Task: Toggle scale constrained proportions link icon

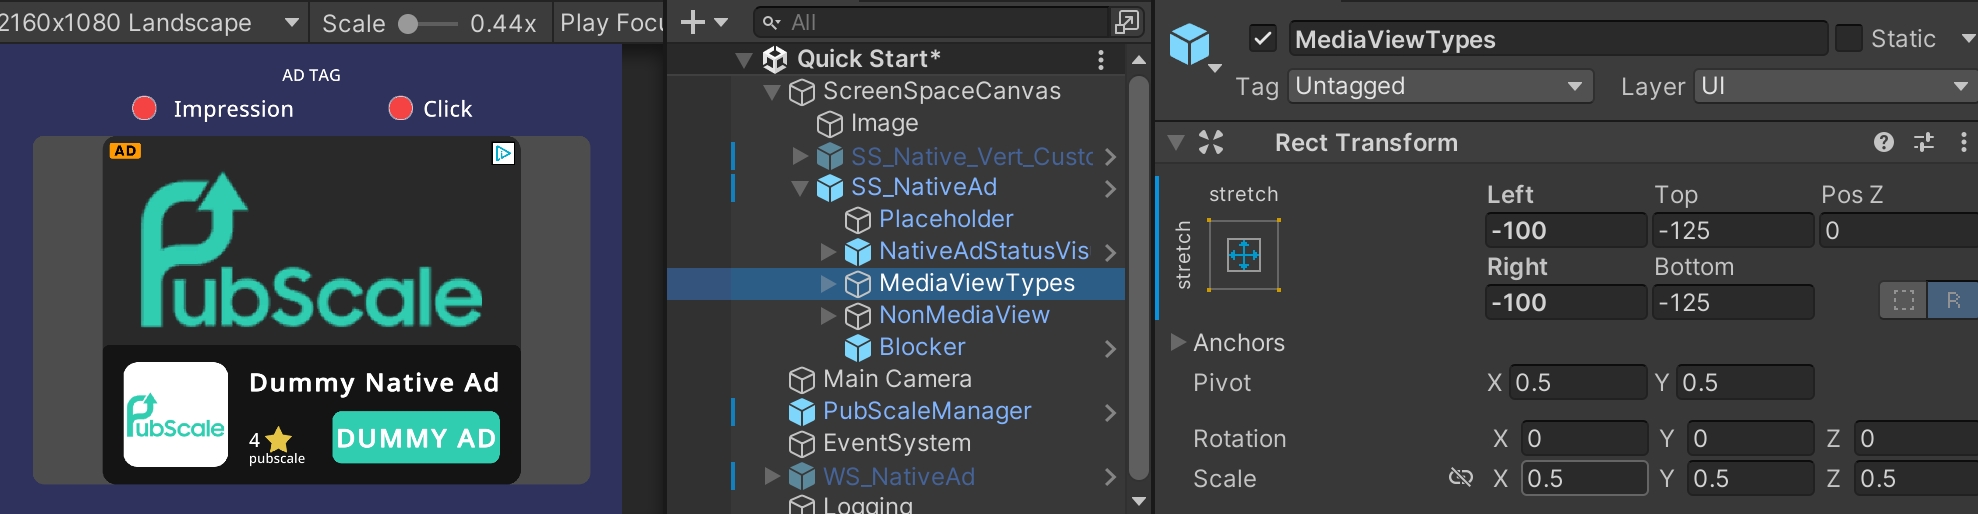Action: coord(1461,478)
